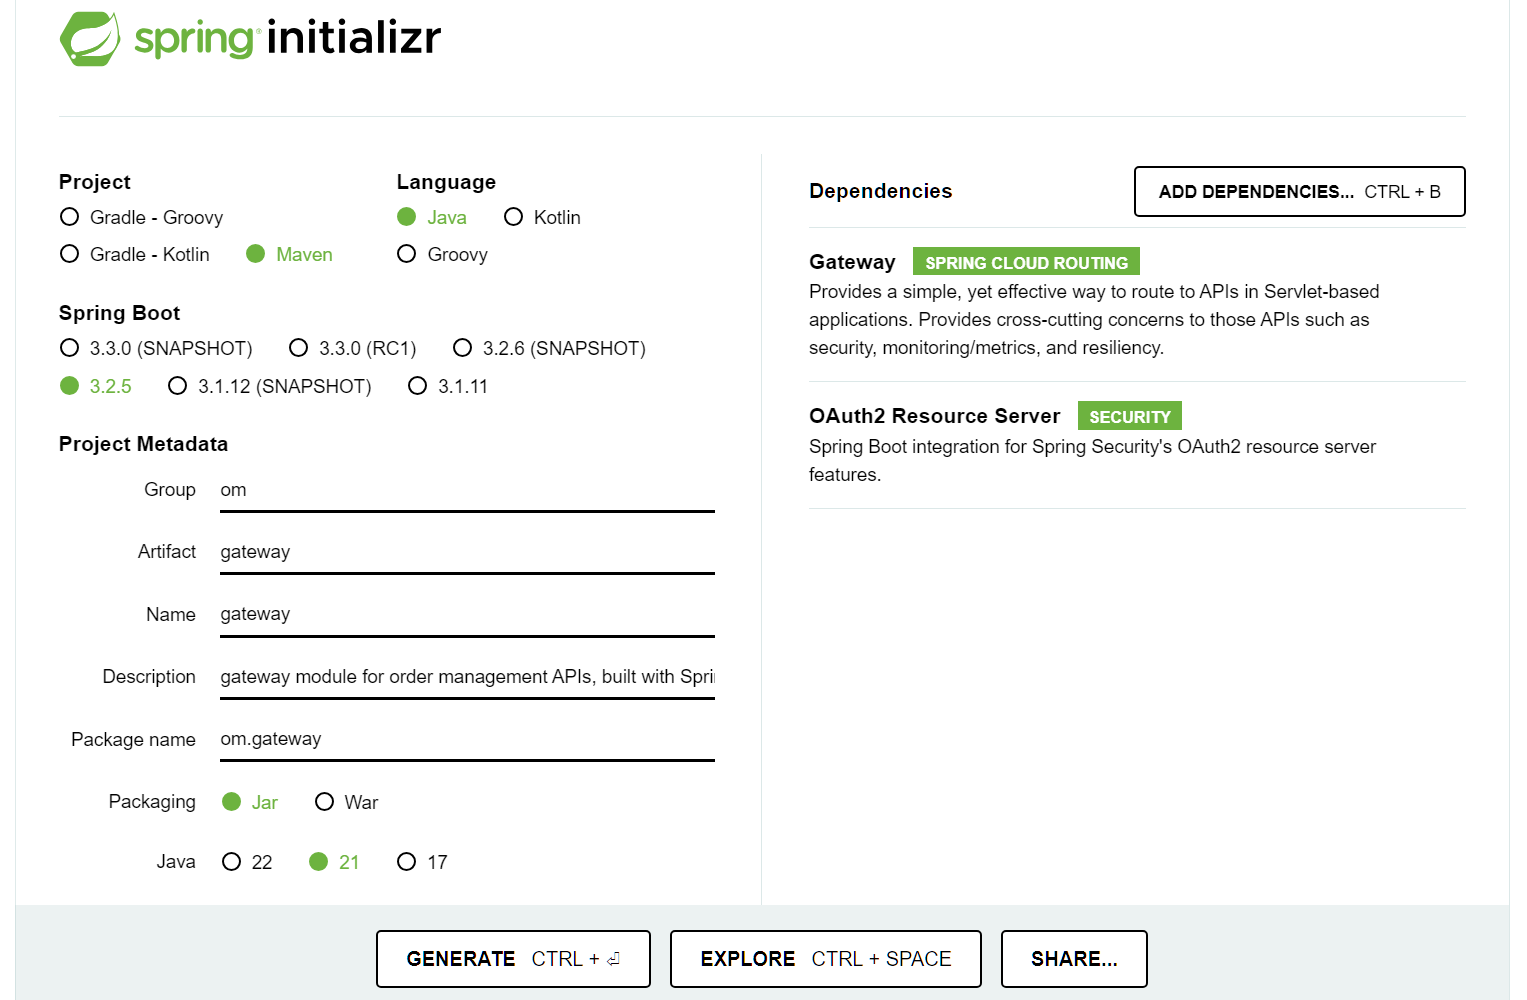Click the spring initializr title text

point(288,38)
